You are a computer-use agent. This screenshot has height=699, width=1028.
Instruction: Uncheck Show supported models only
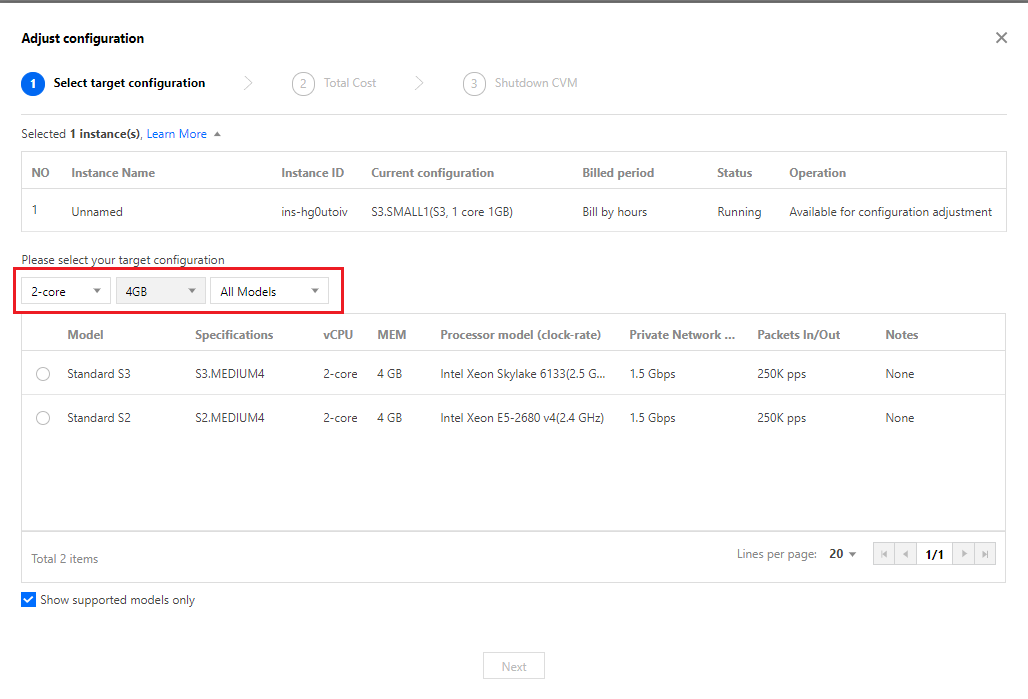[29, 600]
